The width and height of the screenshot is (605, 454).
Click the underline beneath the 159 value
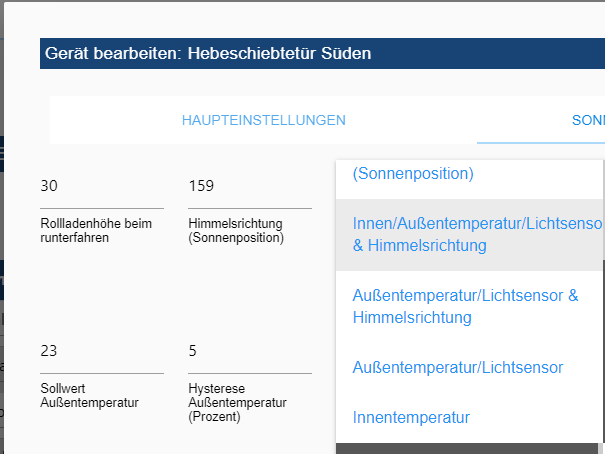coord(250,208)
